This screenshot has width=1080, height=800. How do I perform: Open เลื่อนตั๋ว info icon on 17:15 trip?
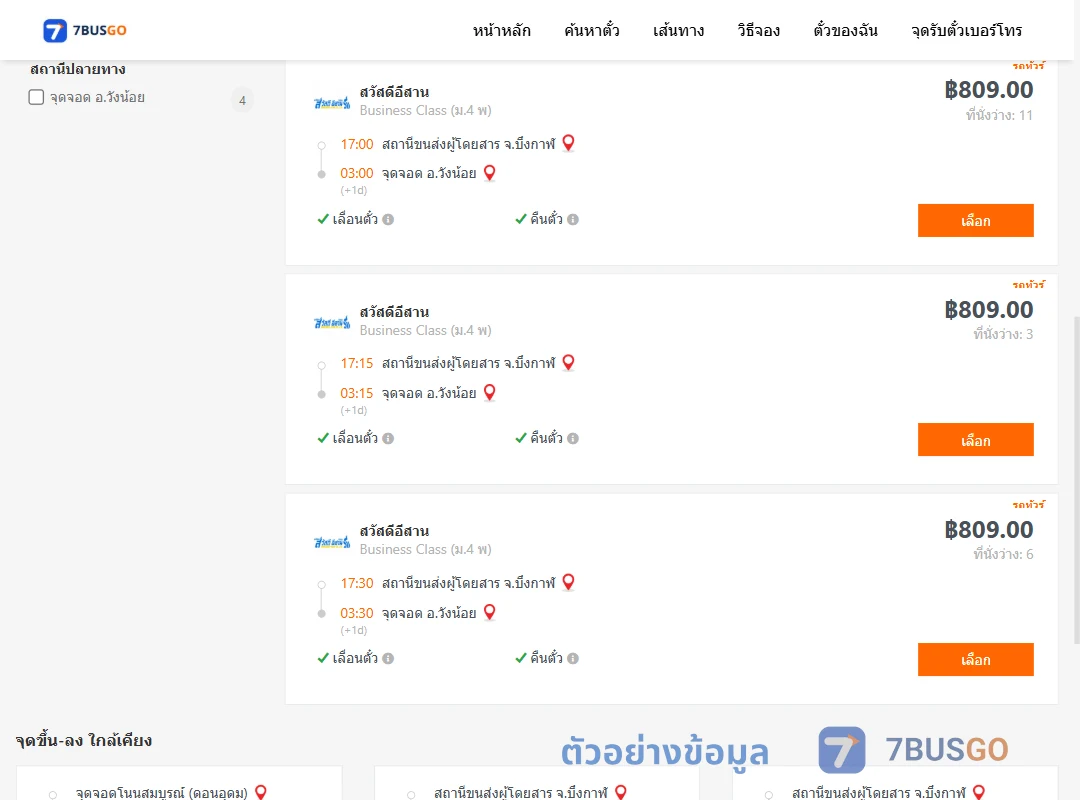click(388, 438)
